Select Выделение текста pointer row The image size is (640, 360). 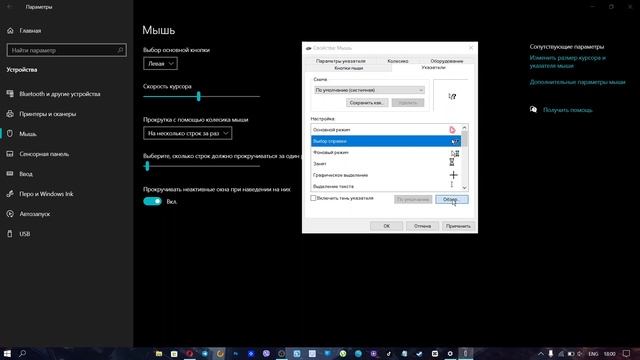click(x=386, y=186)
